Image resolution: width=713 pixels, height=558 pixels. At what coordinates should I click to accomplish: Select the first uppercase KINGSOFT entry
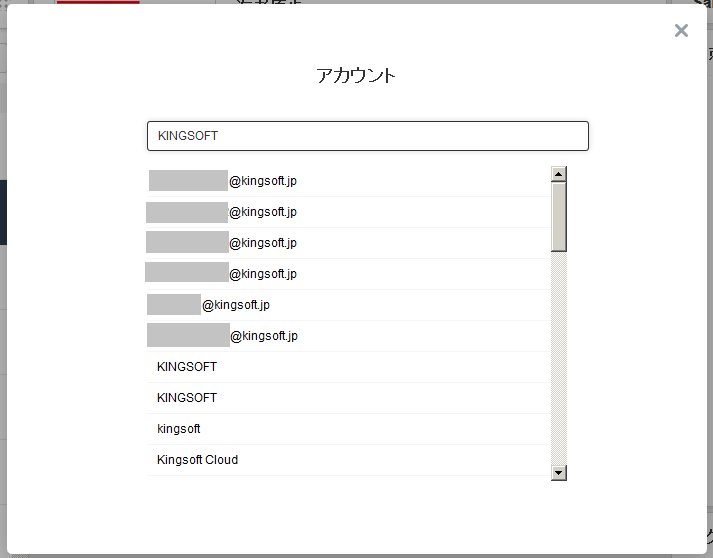187,367
